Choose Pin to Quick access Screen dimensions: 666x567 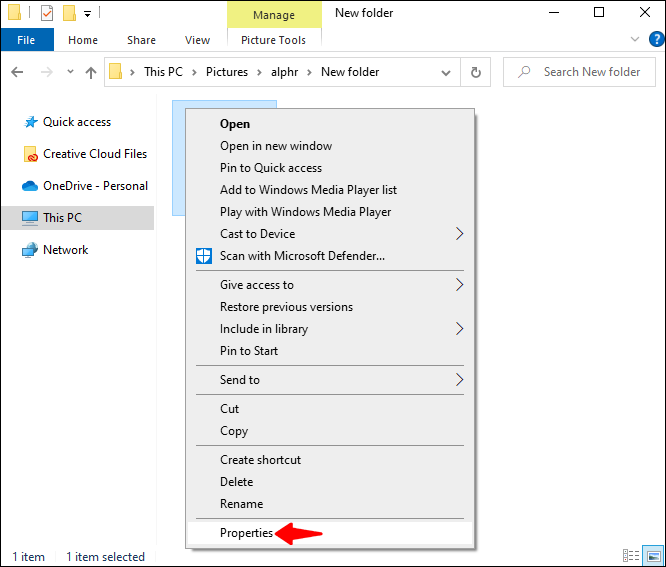pos(330,168)
